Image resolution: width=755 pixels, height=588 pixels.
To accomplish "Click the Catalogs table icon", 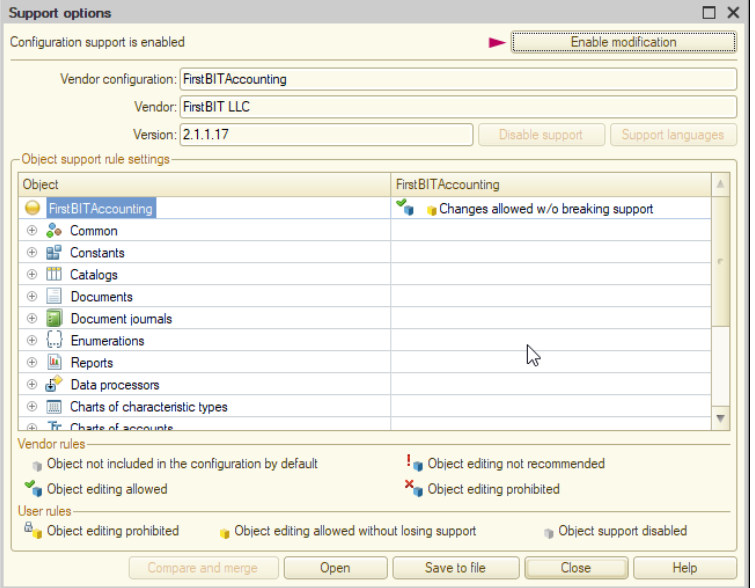I will (53, 274).
